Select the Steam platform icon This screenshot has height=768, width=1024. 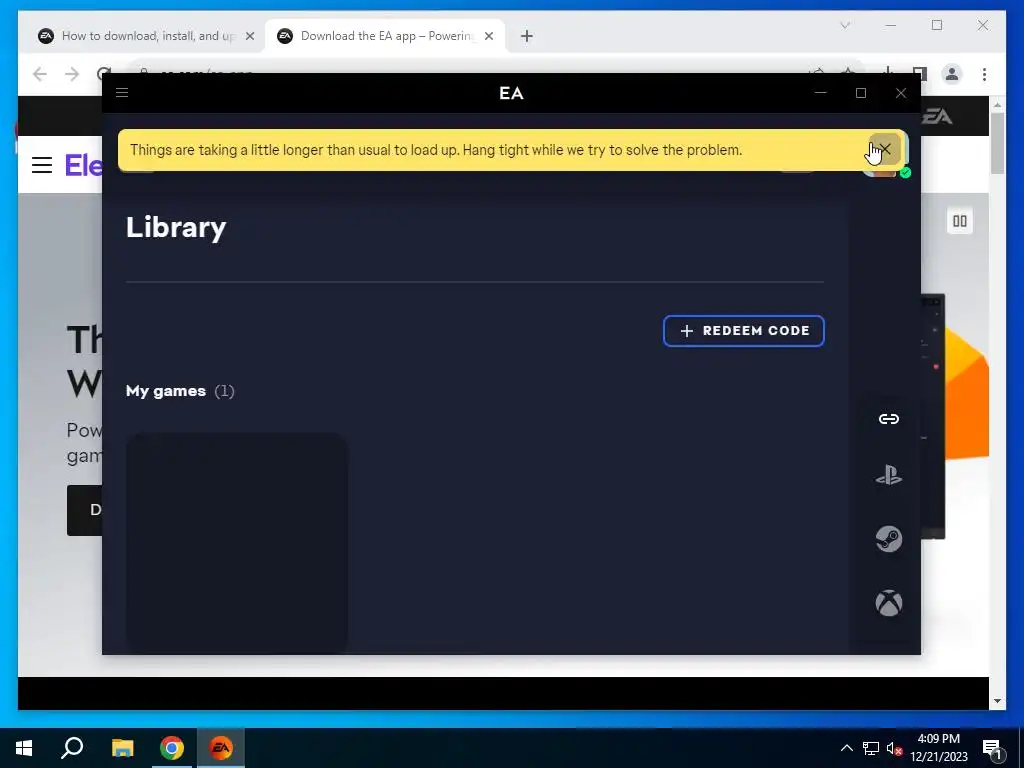coord(888,539)
